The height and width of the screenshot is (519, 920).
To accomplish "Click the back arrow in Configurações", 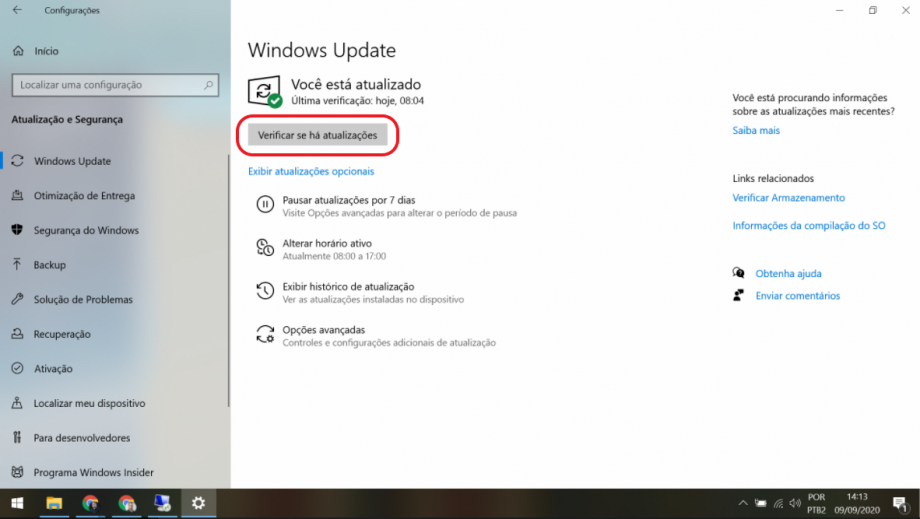I will tap(16, 11).
